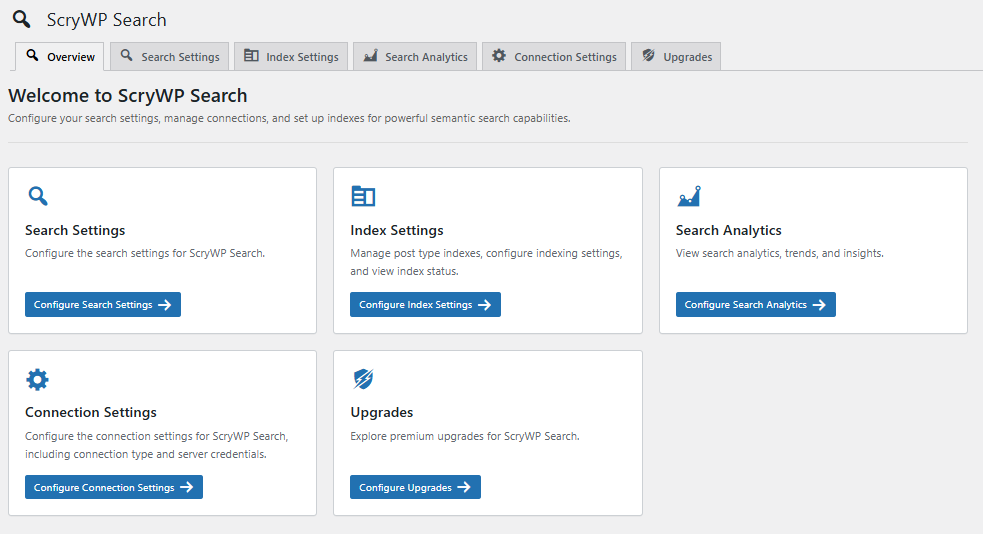Click the gear icon in Connection Settings card
983x534 pixels.
[37, 379]
